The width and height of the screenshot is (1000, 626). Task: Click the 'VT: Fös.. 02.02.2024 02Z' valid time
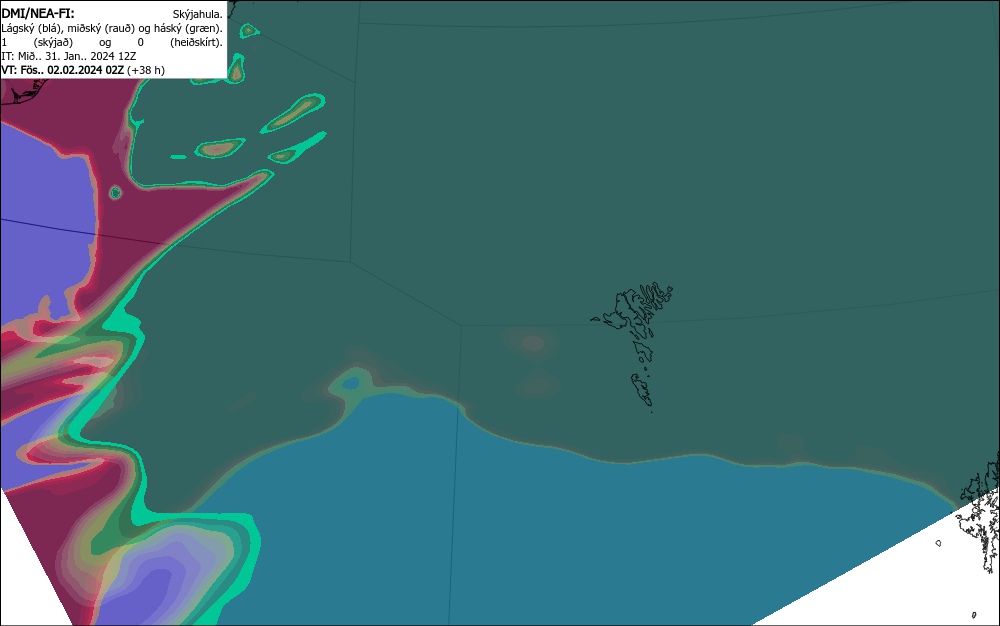coord(62,70)
